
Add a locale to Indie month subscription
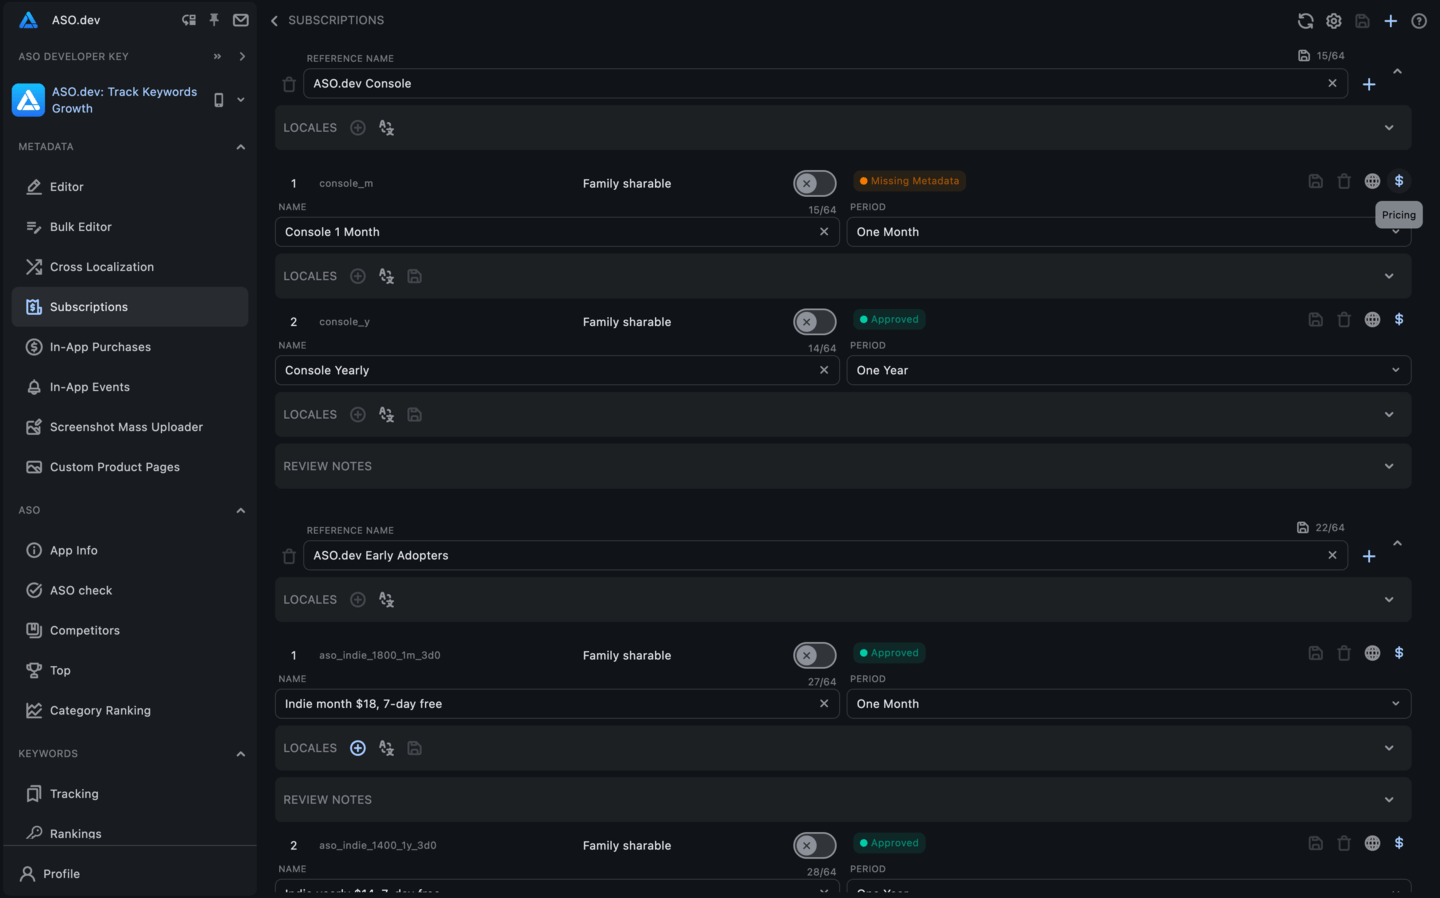357,748
